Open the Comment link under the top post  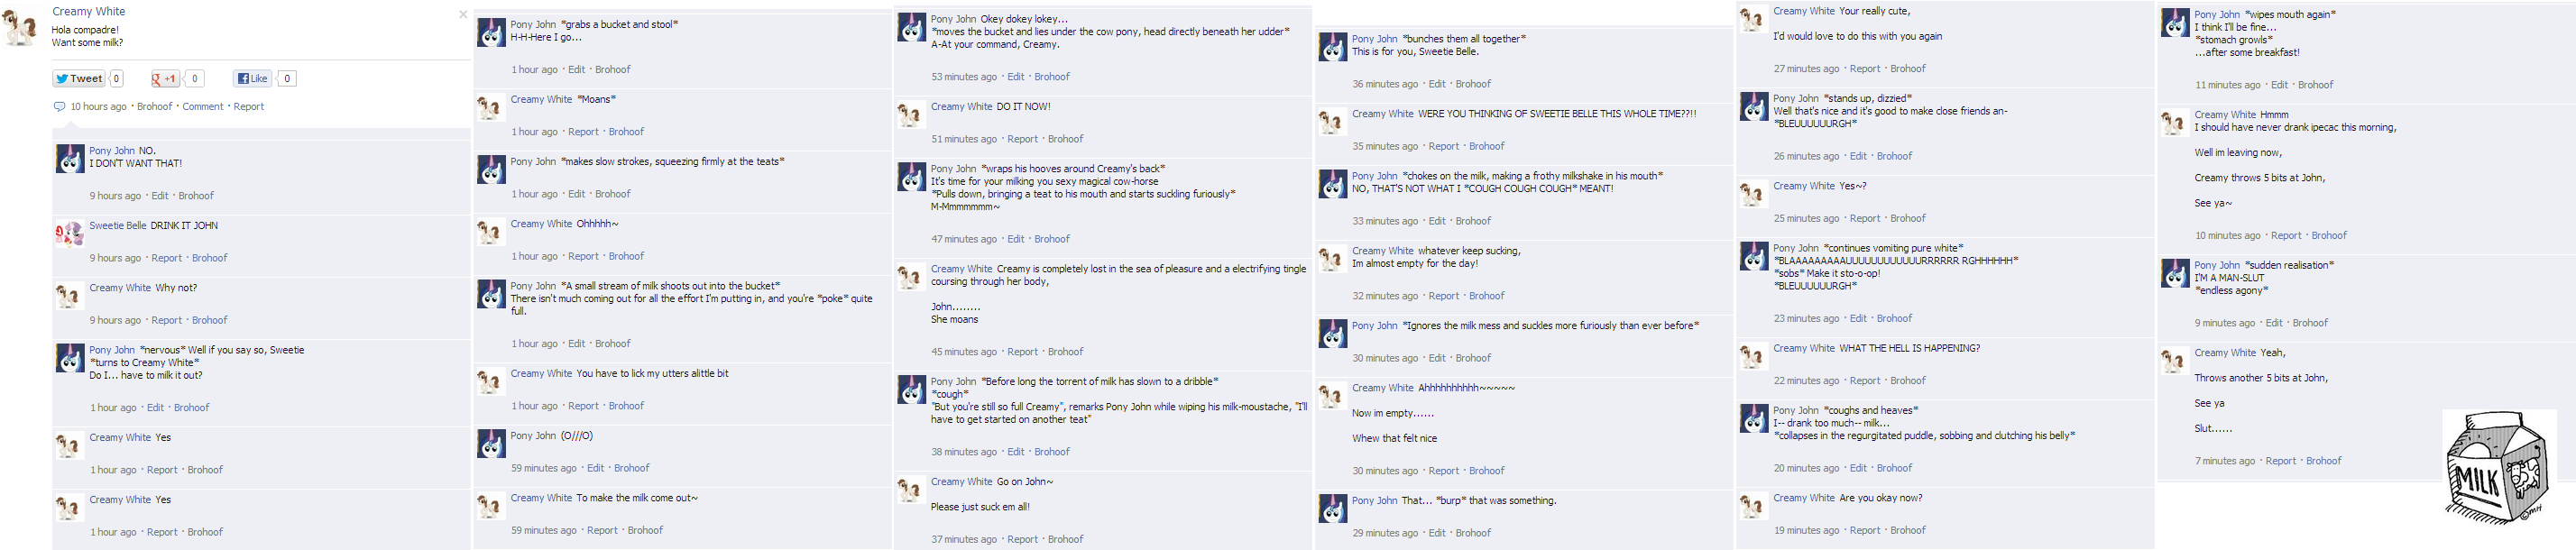tap(203, 107)
